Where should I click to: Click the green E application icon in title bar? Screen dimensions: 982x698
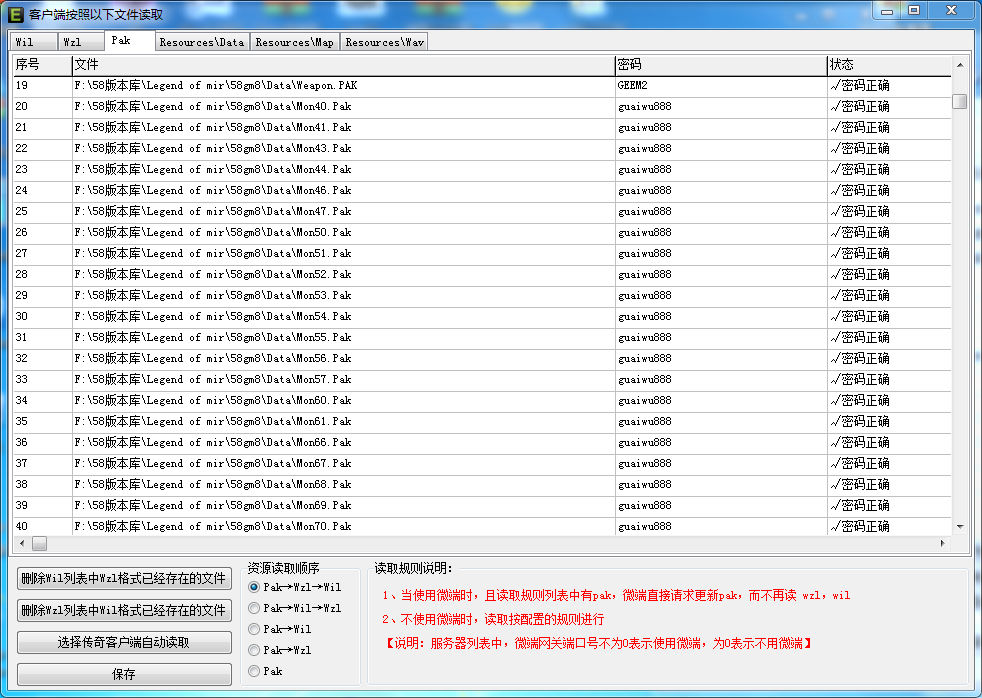pos(16,14)
